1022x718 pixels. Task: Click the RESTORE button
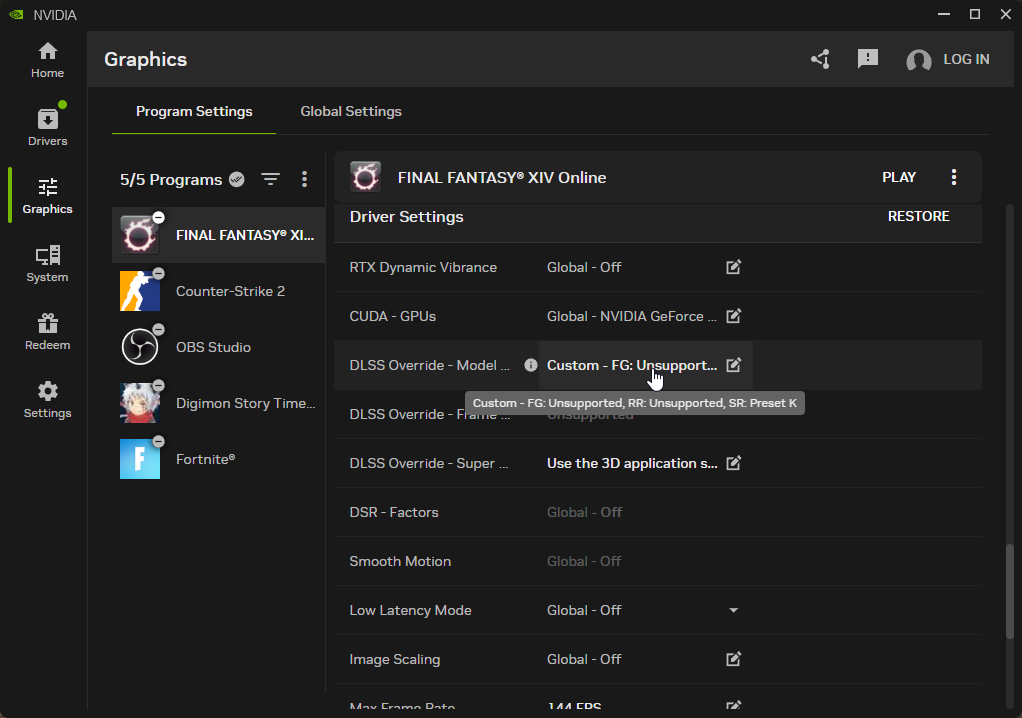(x=918, y=216)
